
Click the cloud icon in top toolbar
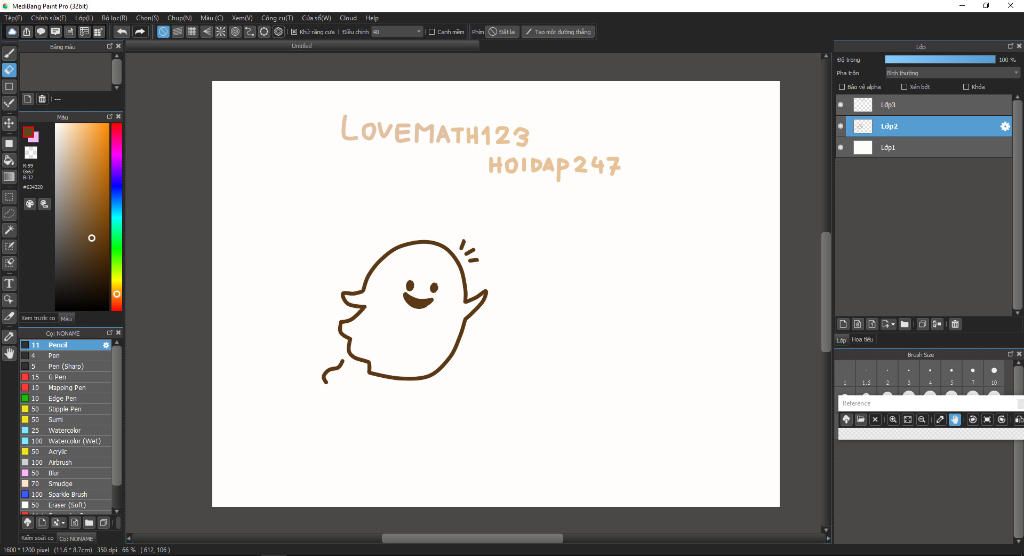pyautogui.click(x=12, y=31)
